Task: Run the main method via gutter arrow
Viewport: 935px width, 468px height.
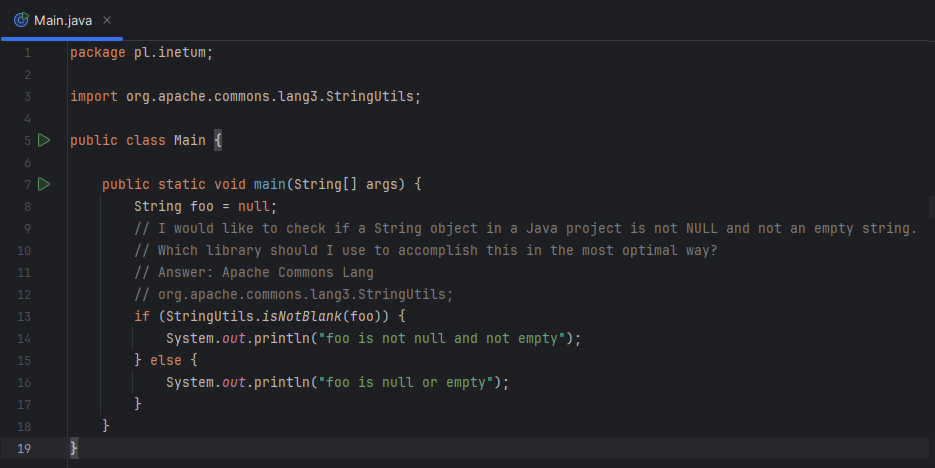Action: [43, 184]
